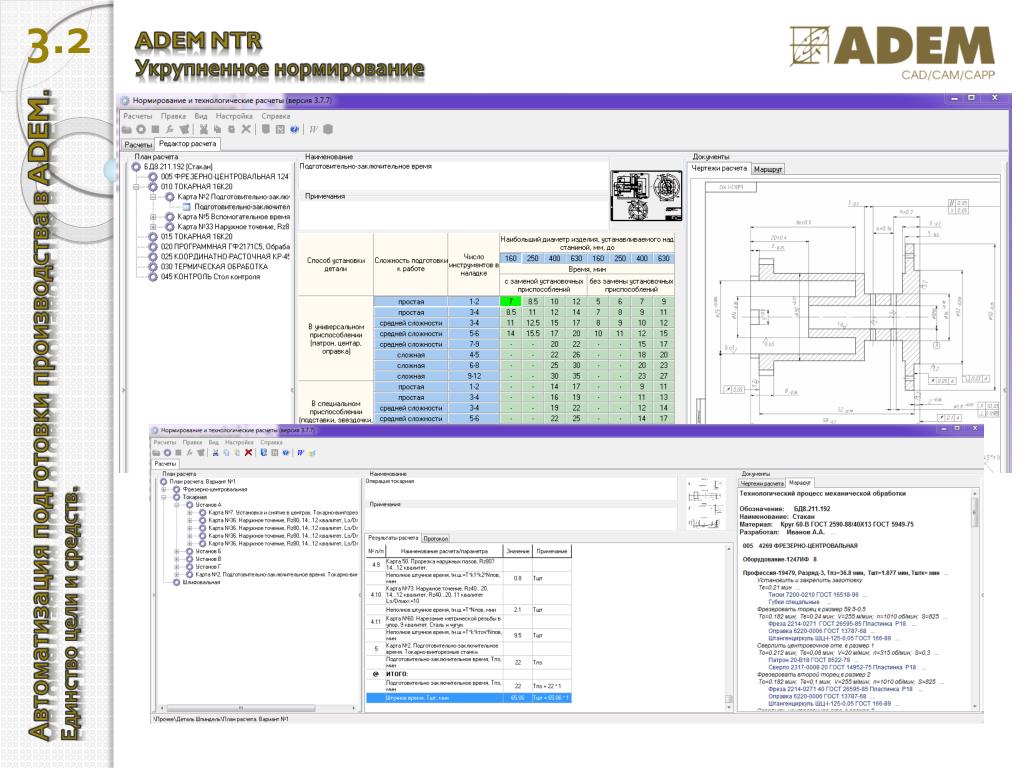Click help icon in lower window toolbar
This screenshot has height=768, width=1024.
pos(285,453)
